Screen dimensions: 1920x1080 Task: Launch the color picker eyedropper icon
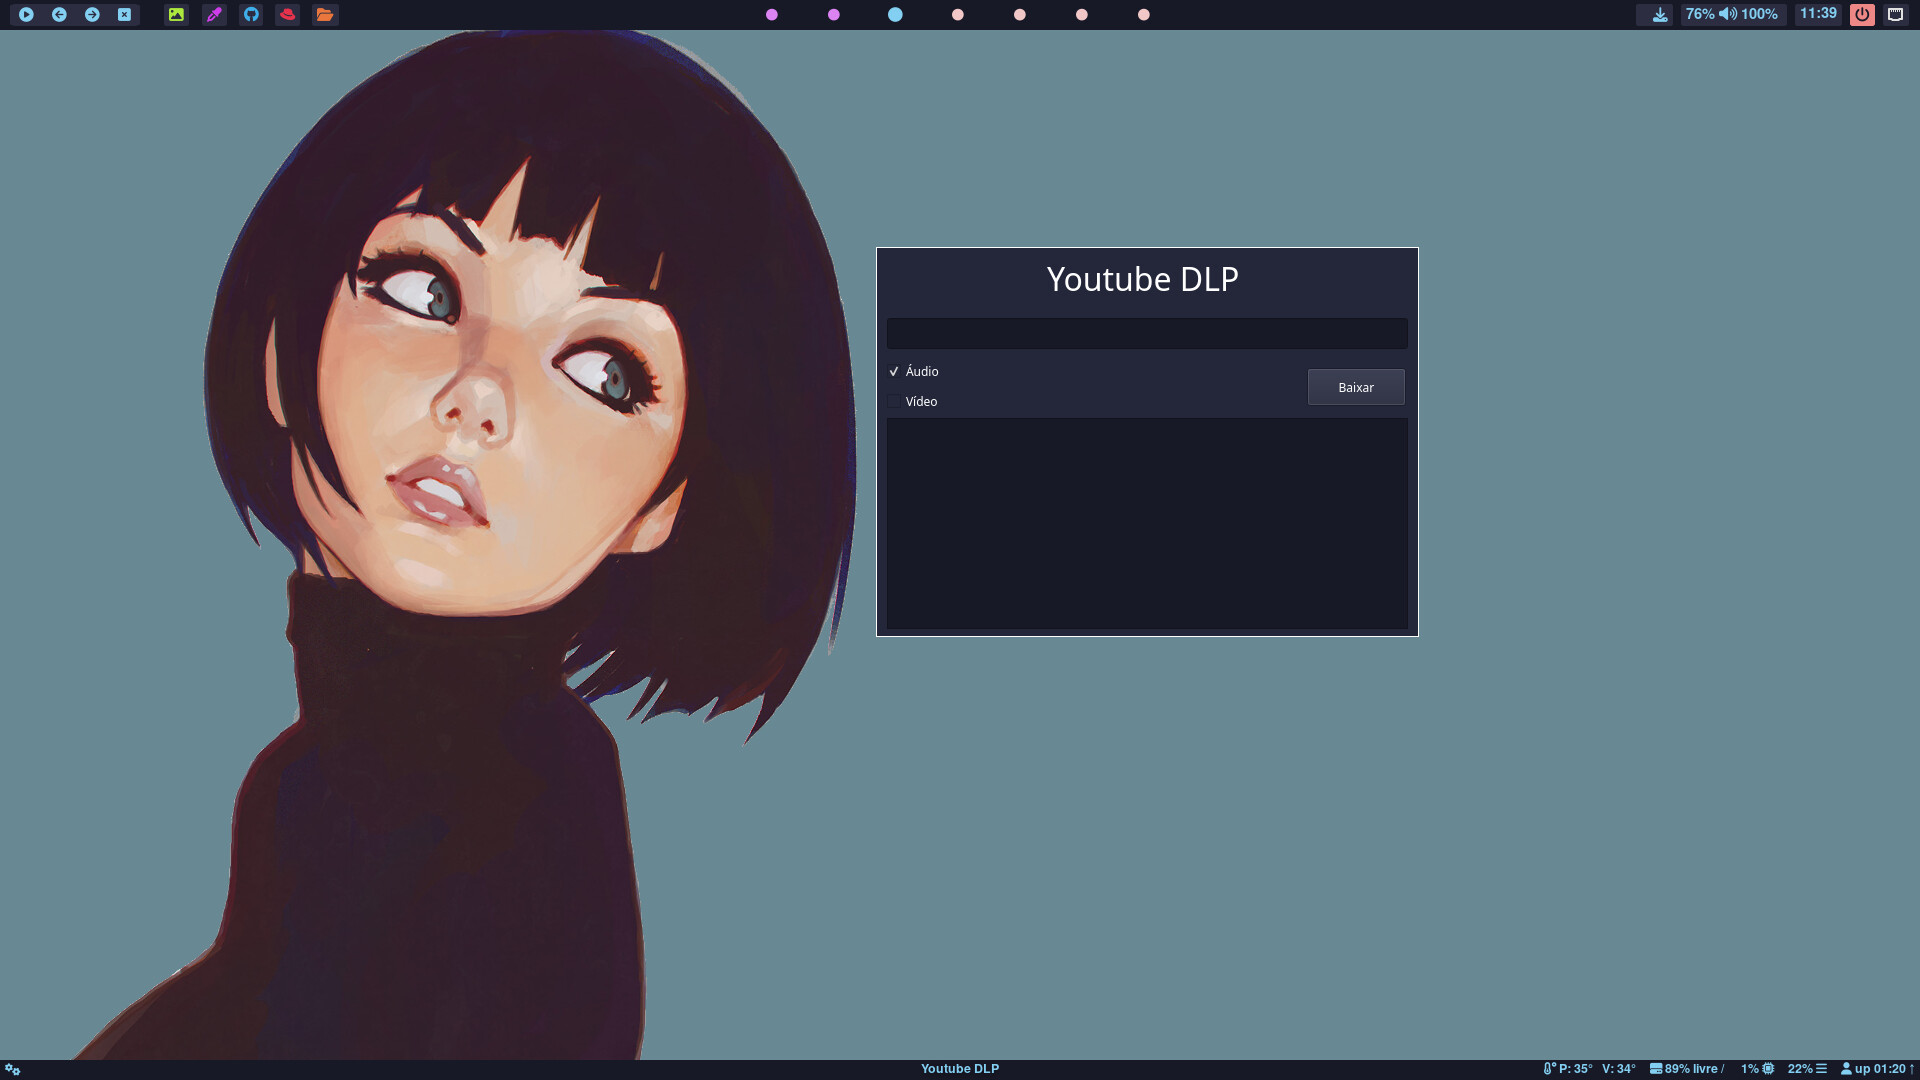coord(214,15)
